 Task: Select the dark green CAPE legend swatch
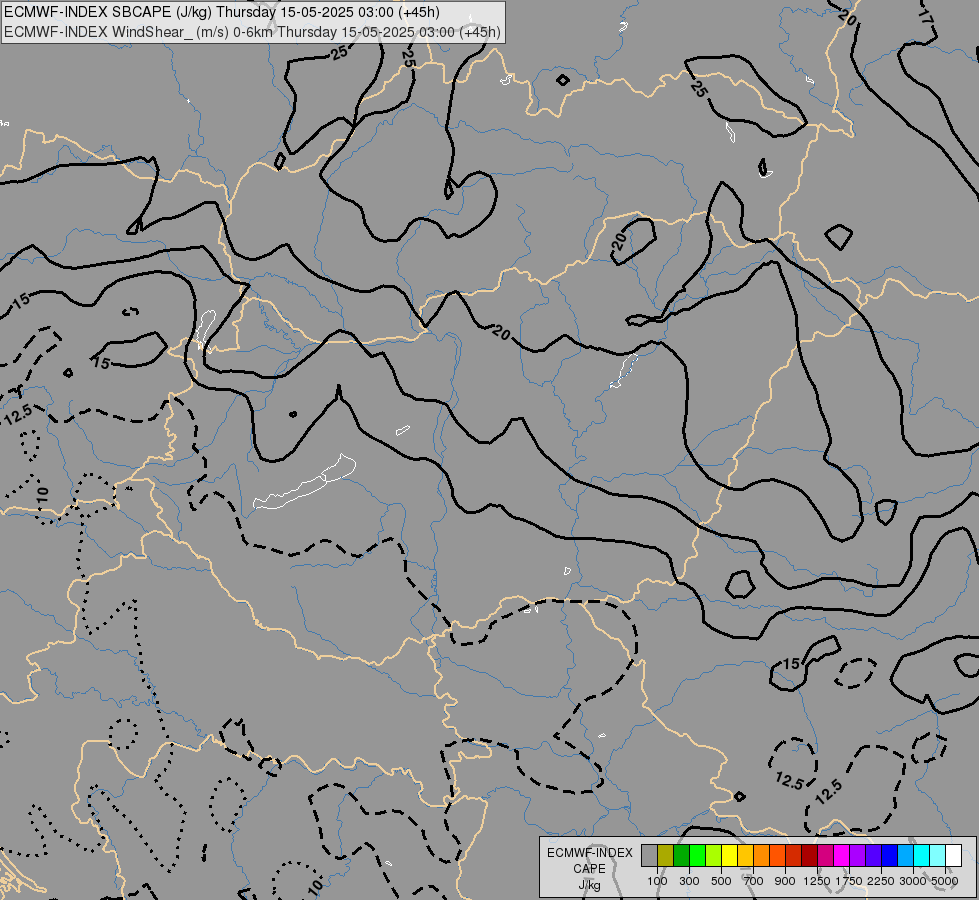pos(682,856)
